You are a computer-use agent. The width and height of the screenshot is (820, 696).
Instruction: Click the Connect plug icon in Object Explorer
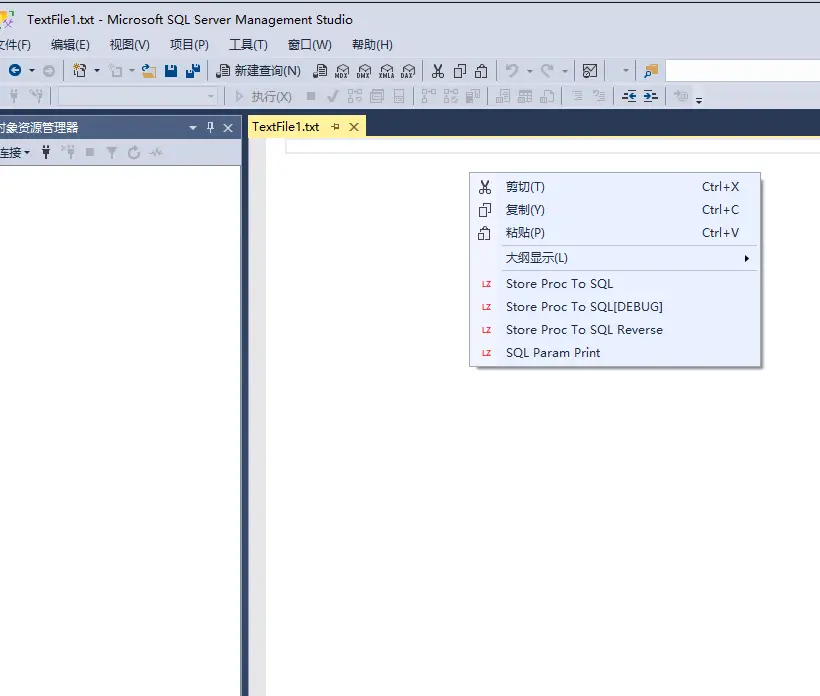(46, 152)
